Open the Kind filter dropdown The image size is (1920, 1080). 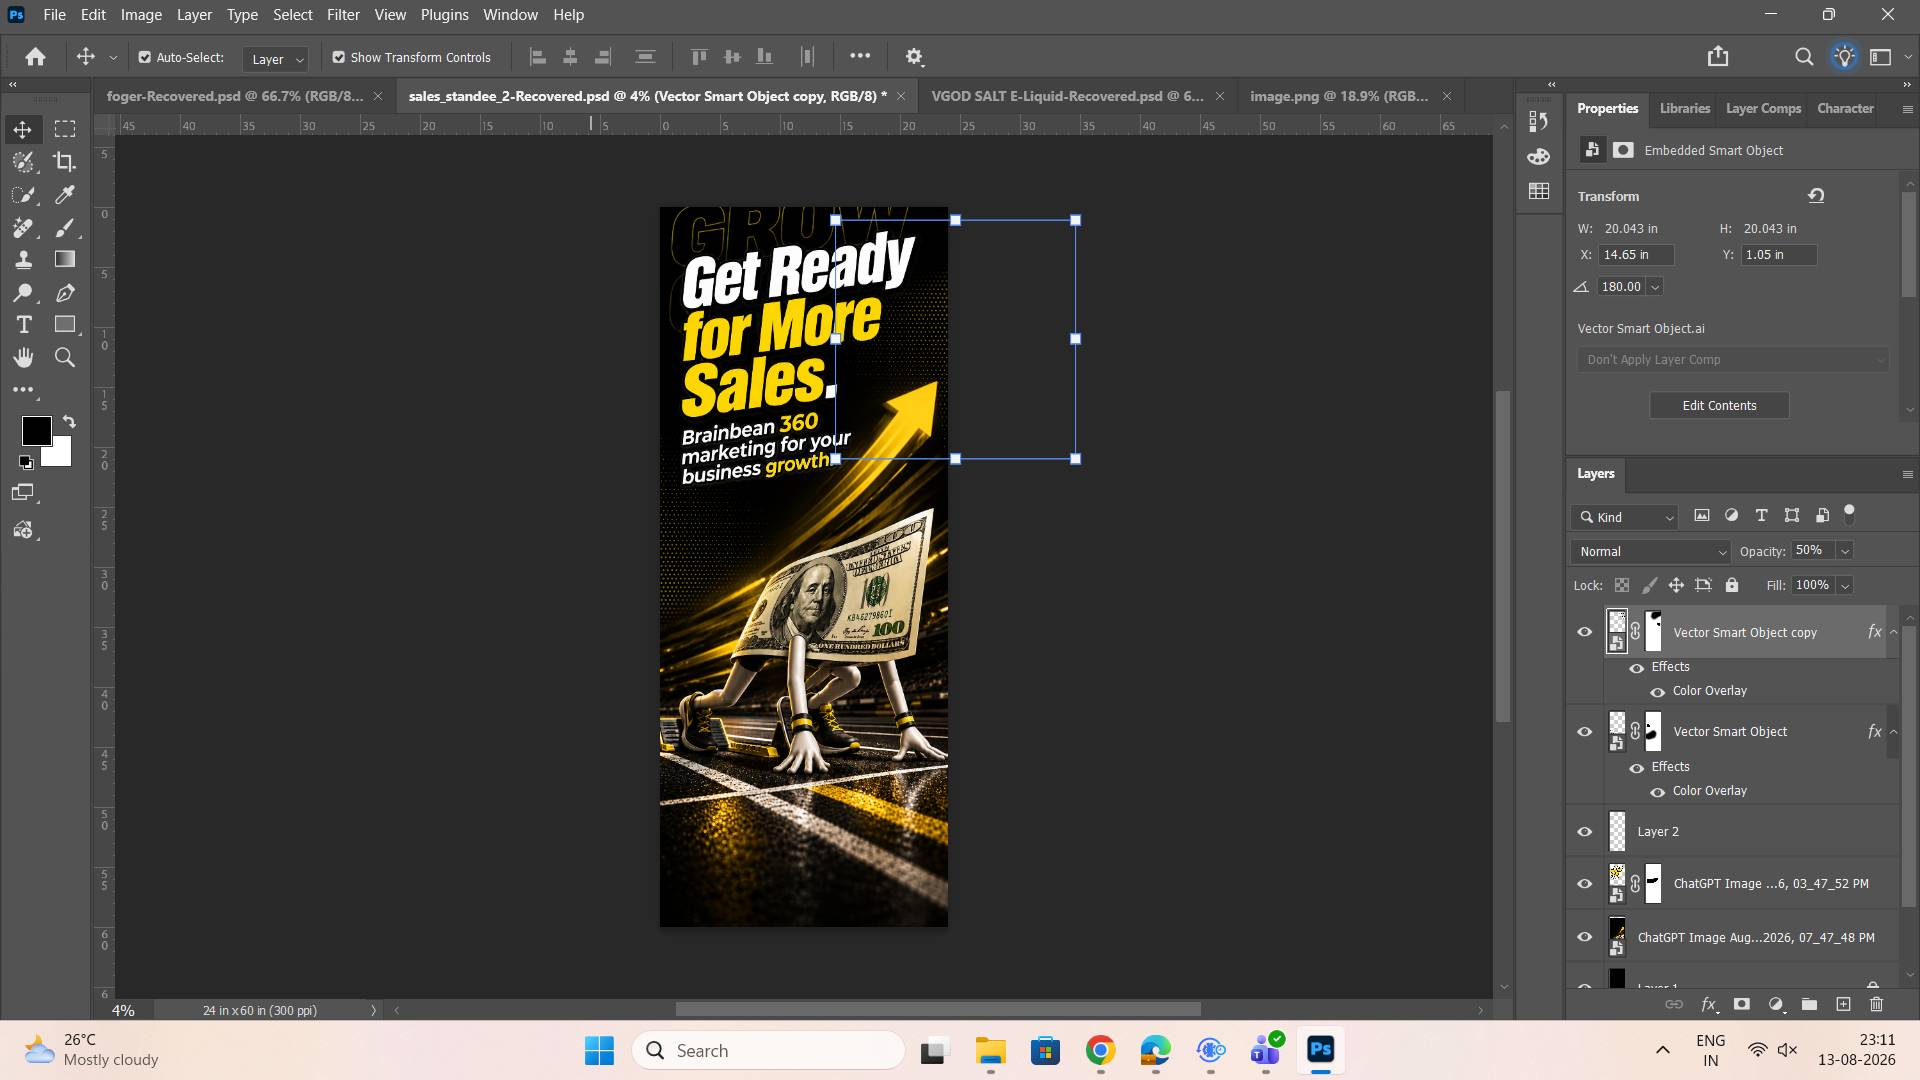pyautogui.click(x=1626, y=517)
